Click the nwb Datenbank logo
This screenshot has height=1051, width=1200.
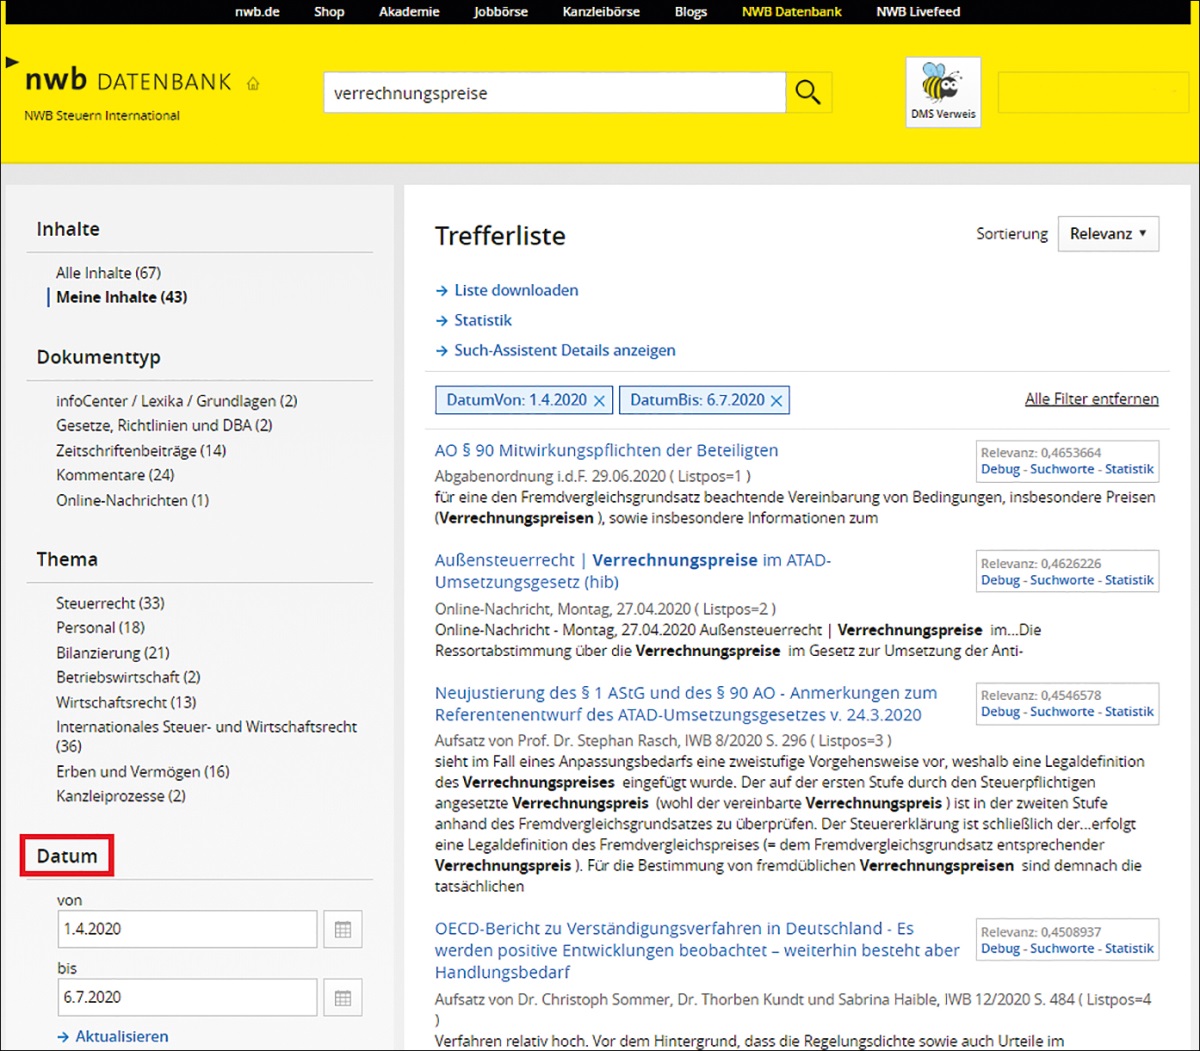[128, 81]
